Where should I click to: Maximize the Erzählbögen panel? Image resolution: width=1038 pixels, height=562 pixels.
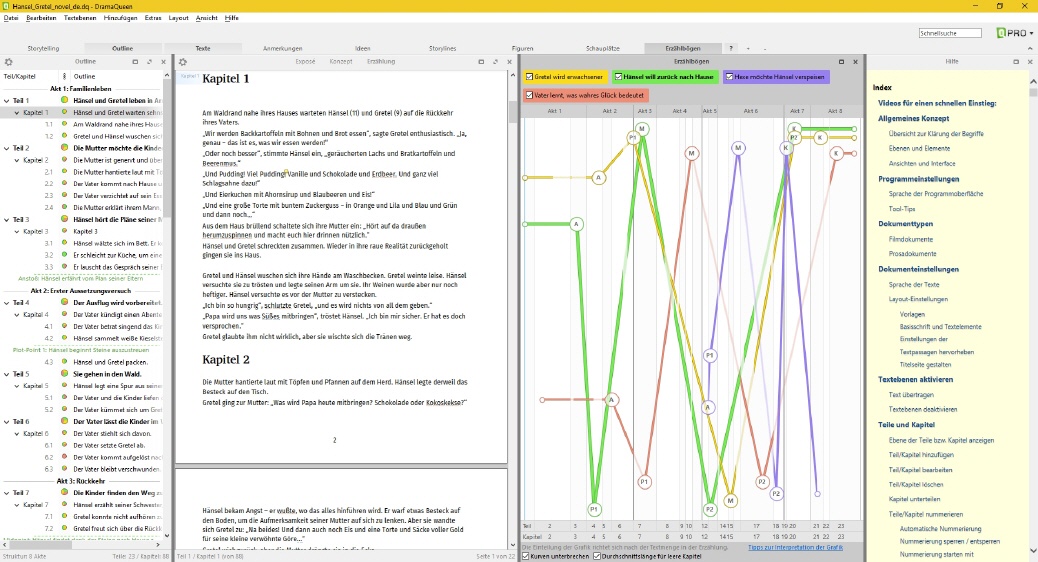click(x=841, y=62)
